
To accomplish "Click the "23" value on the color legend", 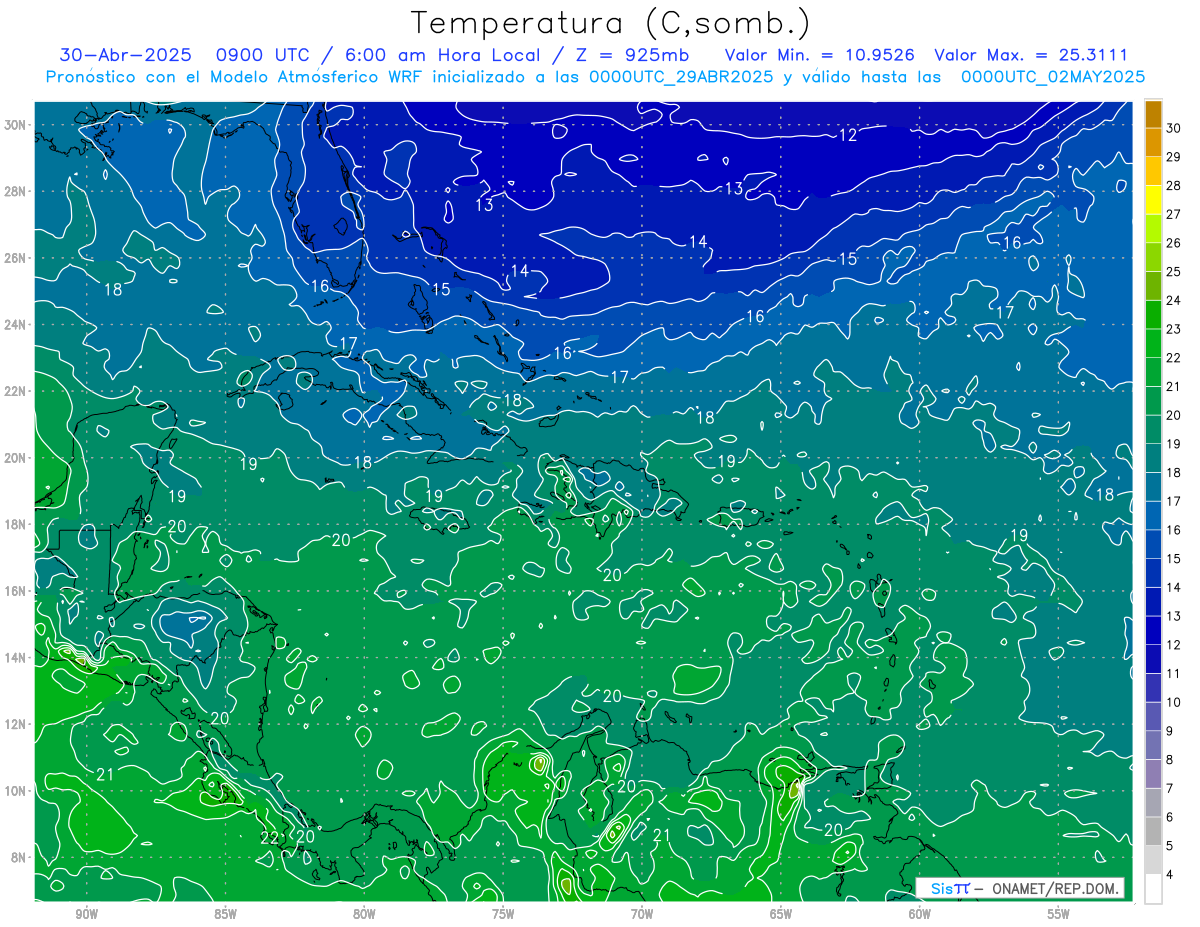I will [x=1174, y=329].
